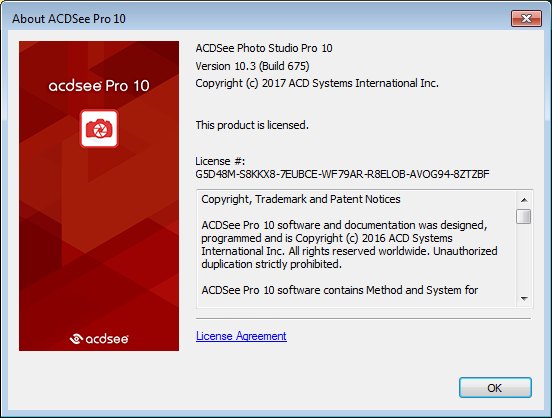Click the scrollbar thumb in notices box
The width and height of the screenshot is (552, 418).
tap(524, 216)
